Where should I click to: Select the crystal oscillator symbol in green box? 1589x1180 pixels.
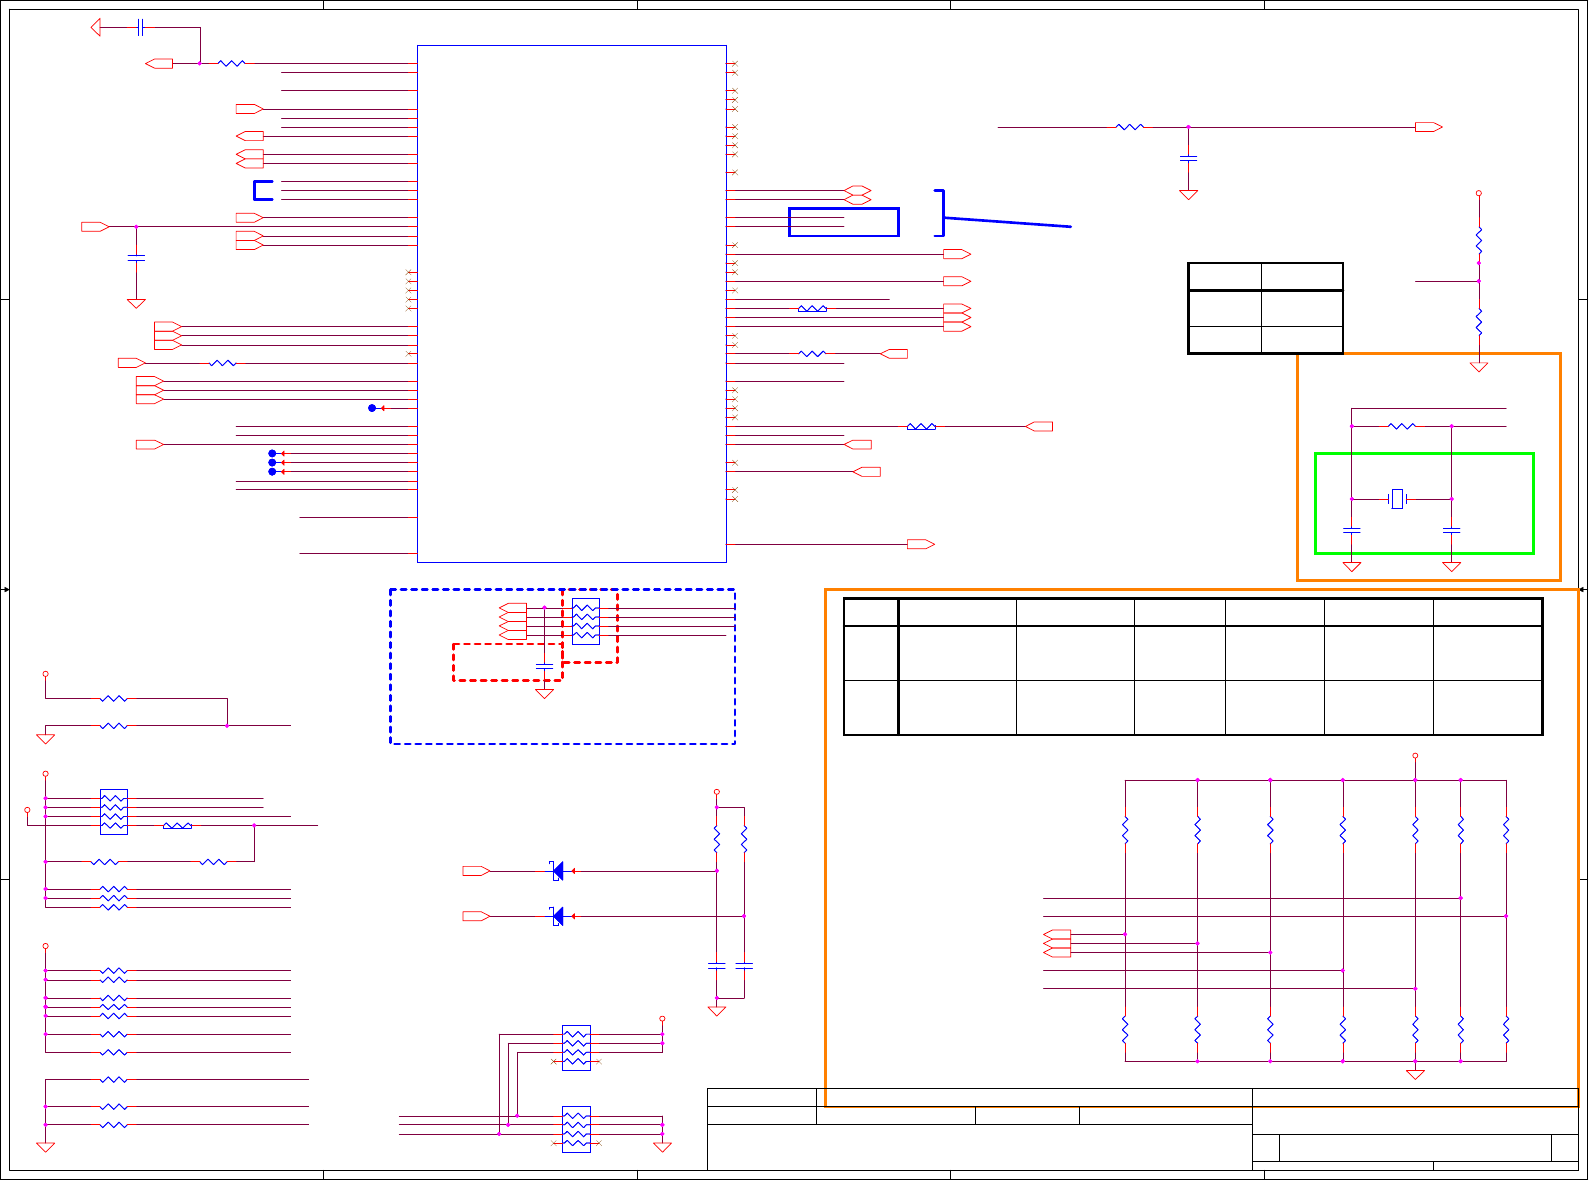(1398, 498)
